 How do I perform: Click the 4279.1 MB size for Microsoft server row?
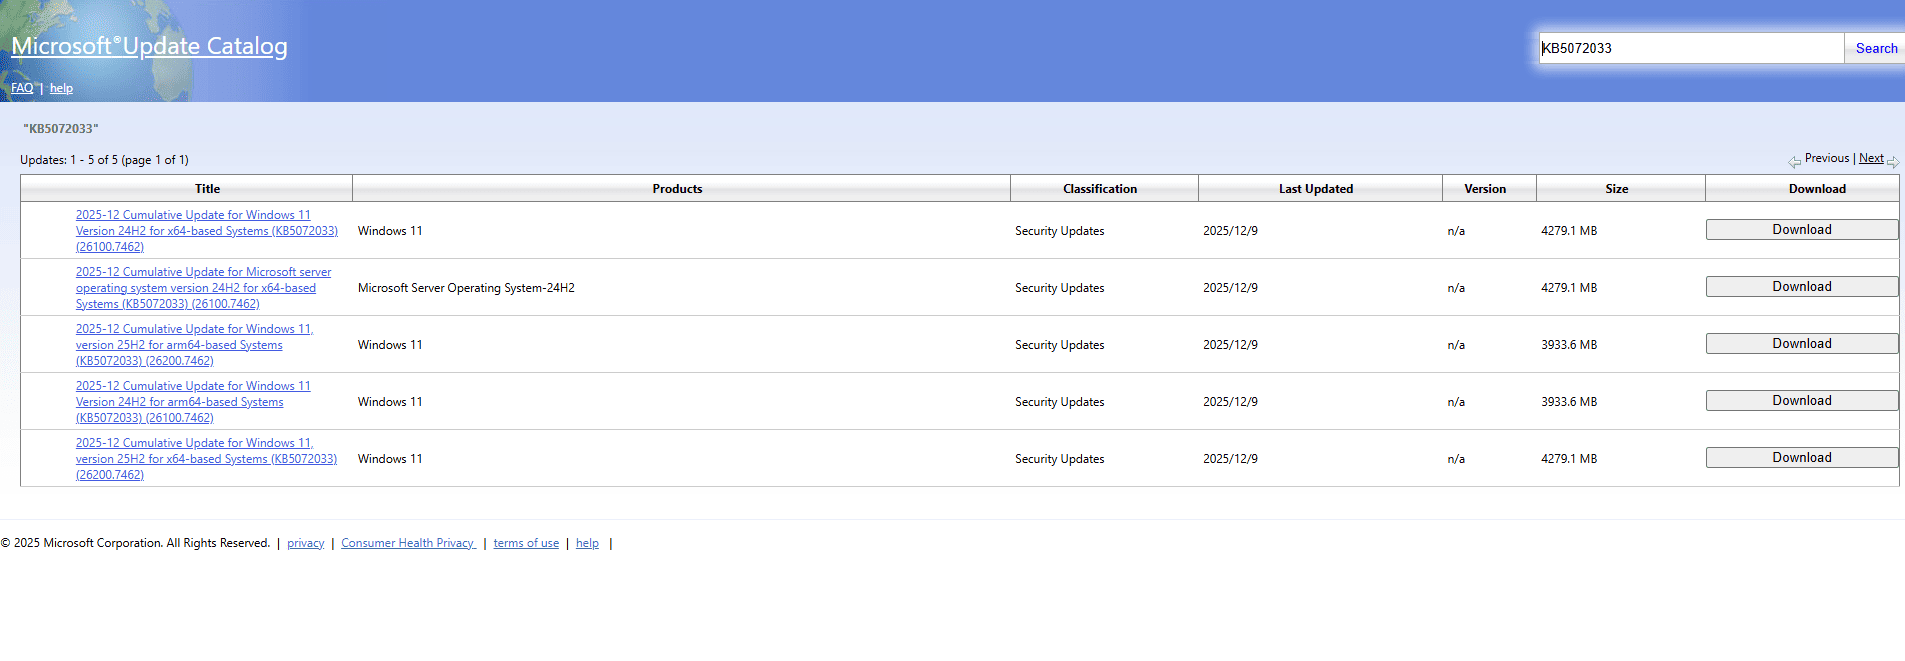click(1569, 288)
